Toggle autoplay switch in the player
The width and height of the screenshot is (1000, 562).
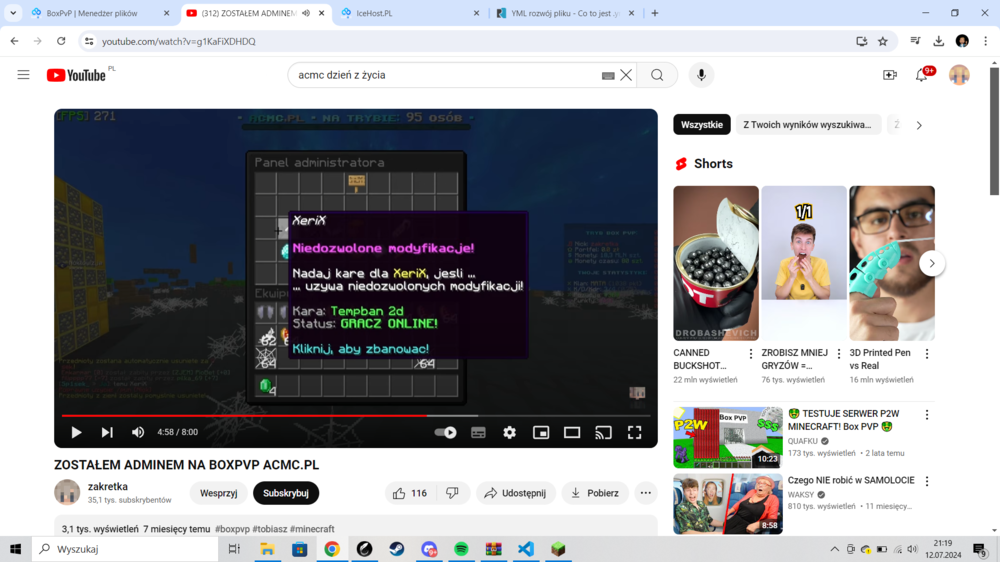tap(445, 433)
